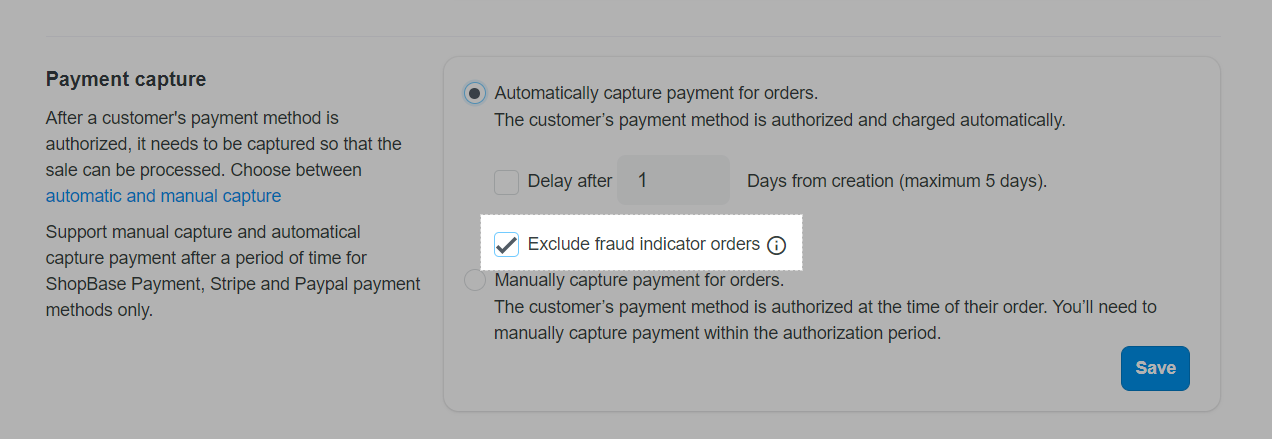Screen dimensions: 1272x439
Task: Enable the Delay after checkbox
Action: point(506,182)
